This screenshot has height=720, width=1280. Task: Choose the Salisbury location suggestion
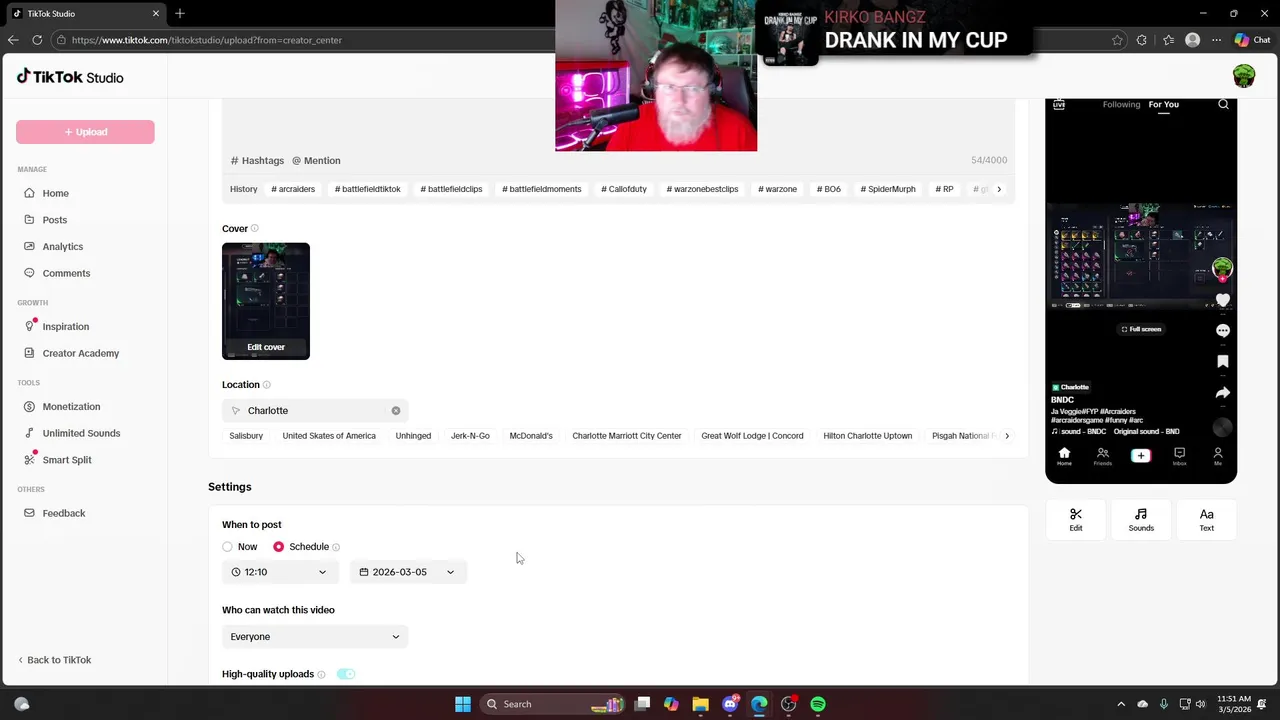(x=246, y=436)
